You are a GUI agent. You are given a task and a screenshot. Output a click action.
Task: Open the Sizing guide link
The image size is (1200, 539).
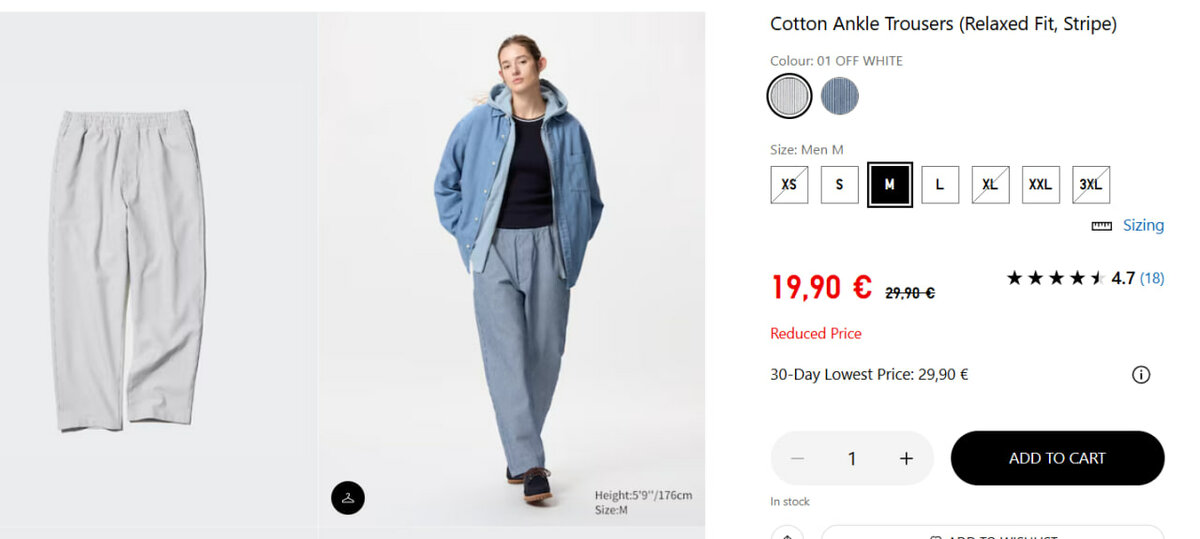coord(1143,225)
